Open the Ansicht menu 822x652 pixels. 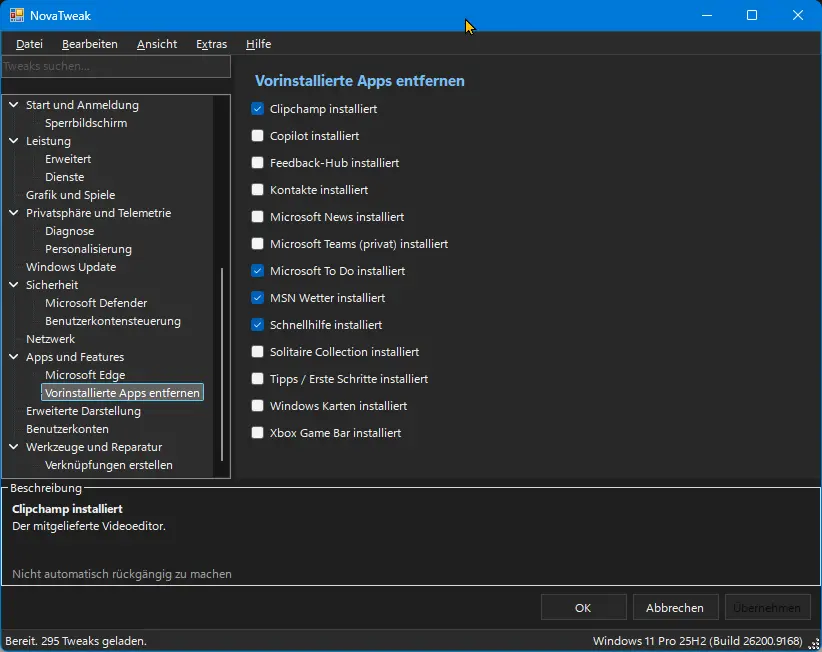tap(157, 44)
